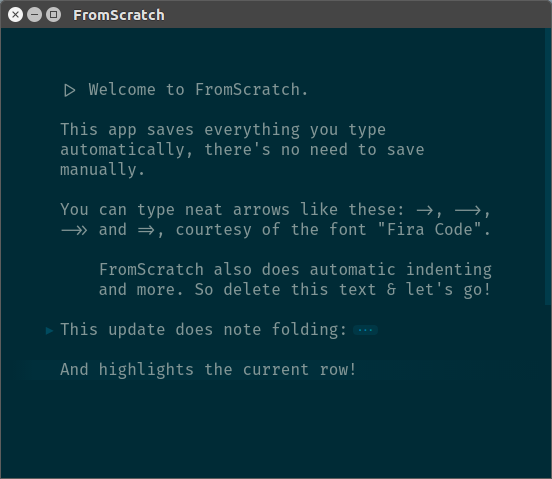Screen dimensions: 552x479
Task: Click the vertical scrollbar thumb at right edge
Action: tap(548, 167)
